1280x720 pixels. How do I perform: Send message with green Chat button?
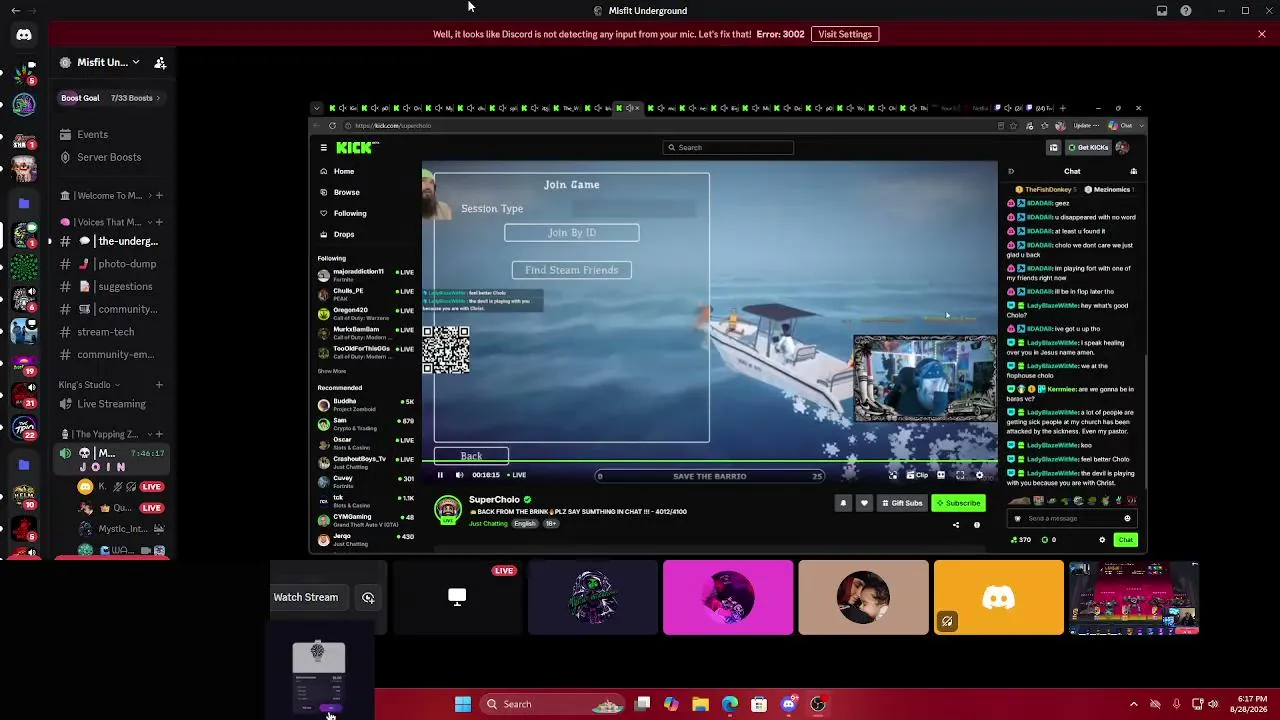[1126, 540]
